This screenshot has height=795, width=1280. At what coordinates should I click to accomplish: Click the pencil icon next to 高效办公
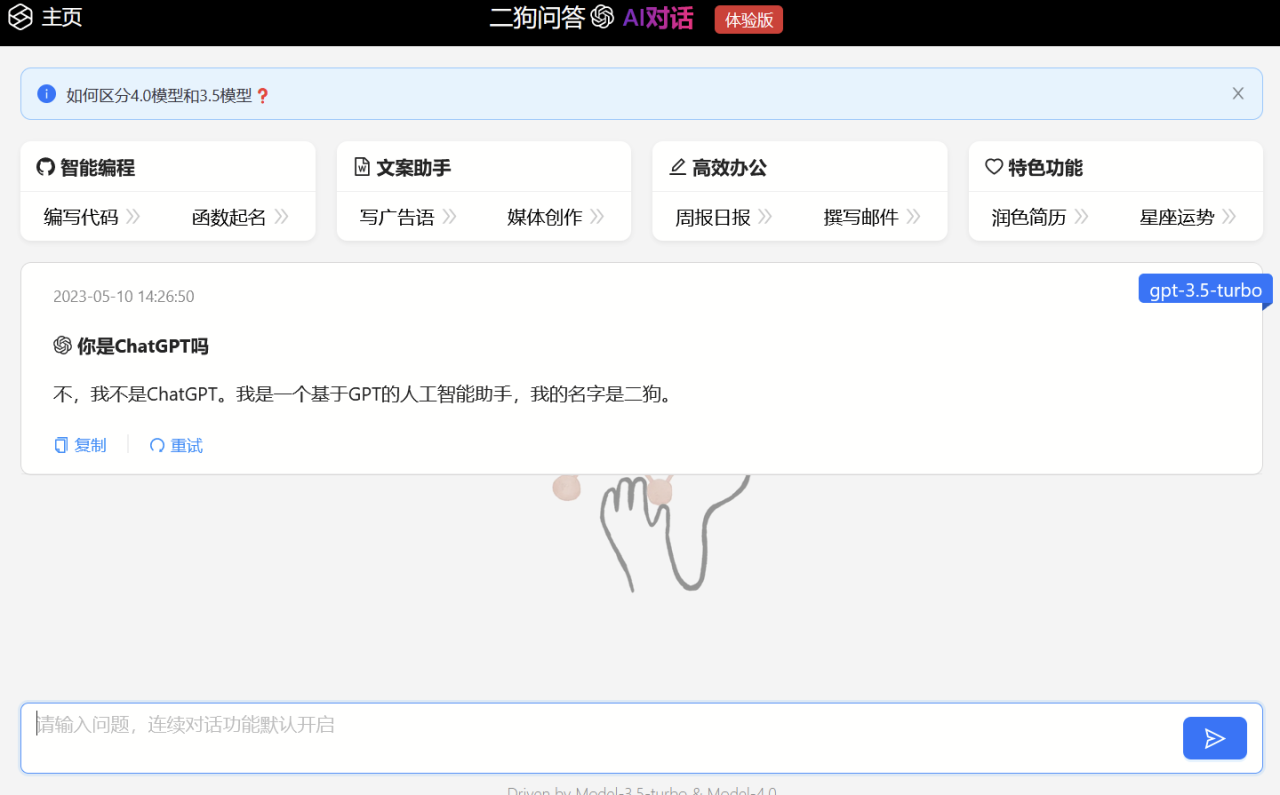[x=678, y=167]
